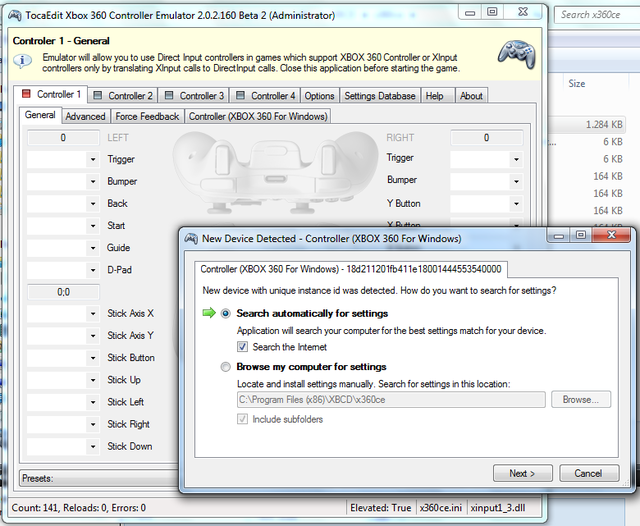
Task: Select the Controller (XBOX 360 For Windows) sub-tab
Action: (x=258, y=116)
